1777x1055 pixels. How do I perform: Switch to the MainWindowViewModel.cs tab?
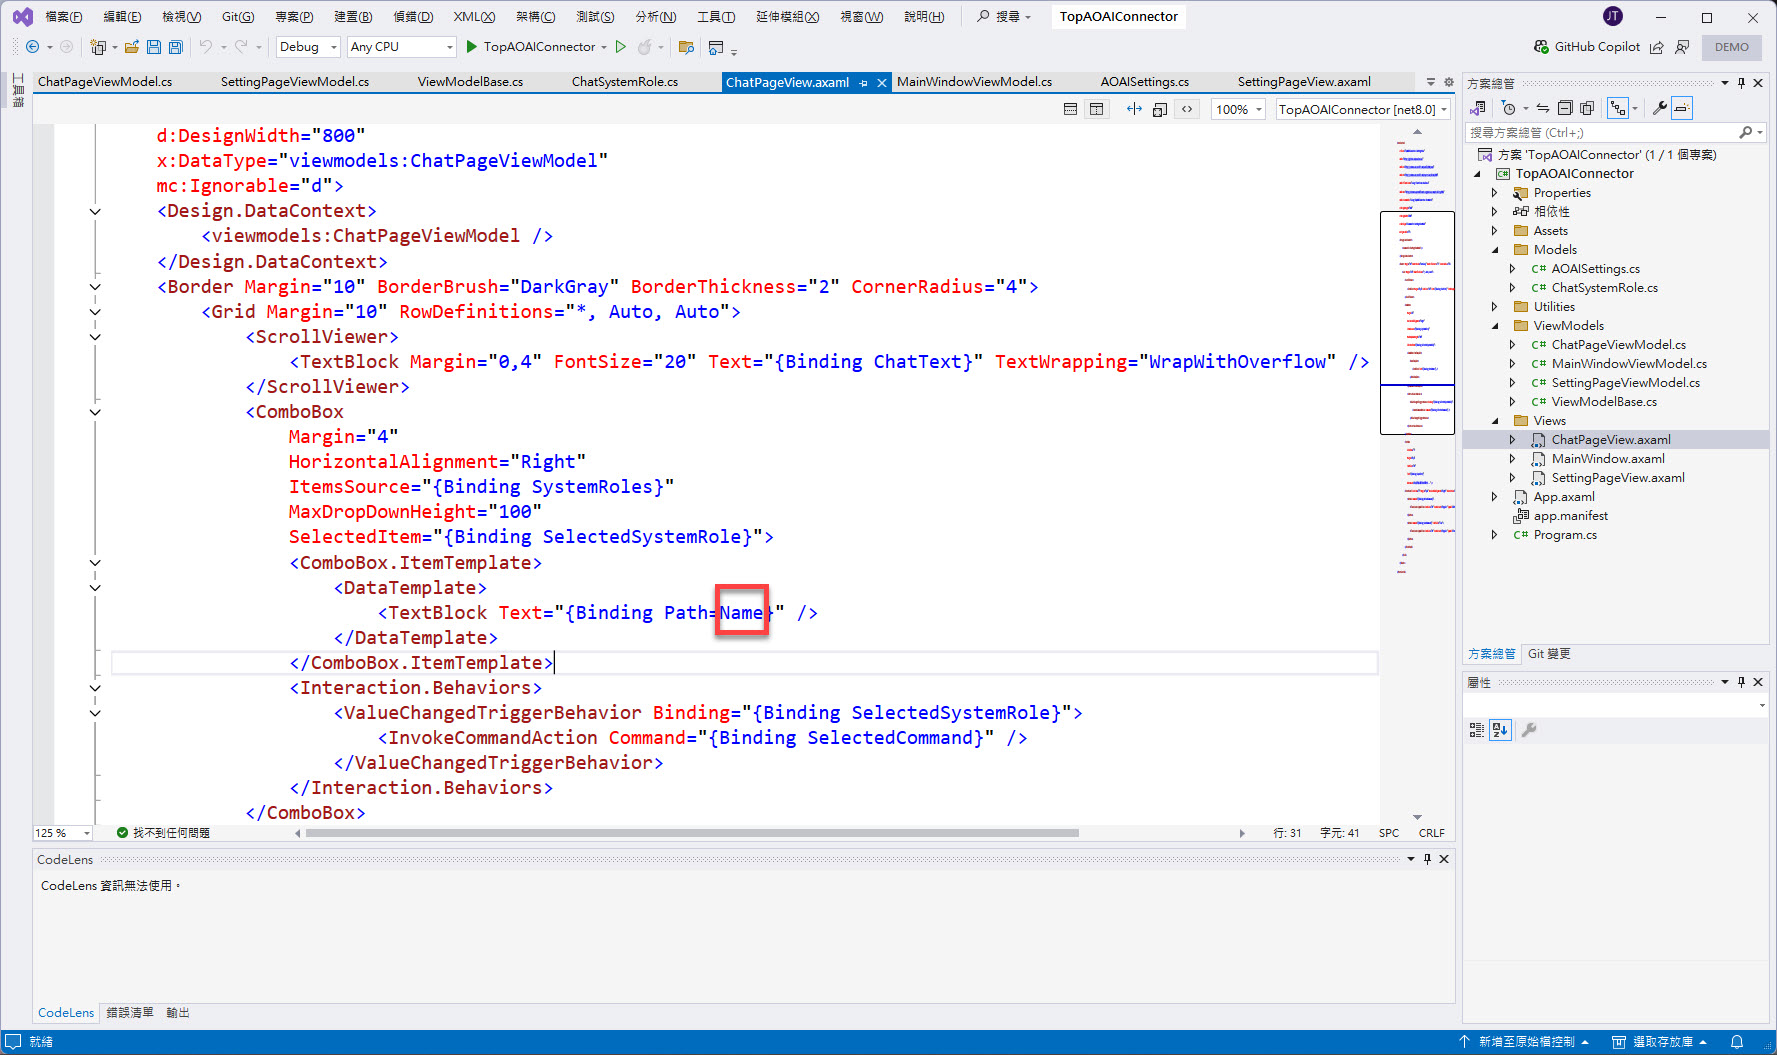click(974, 82)
